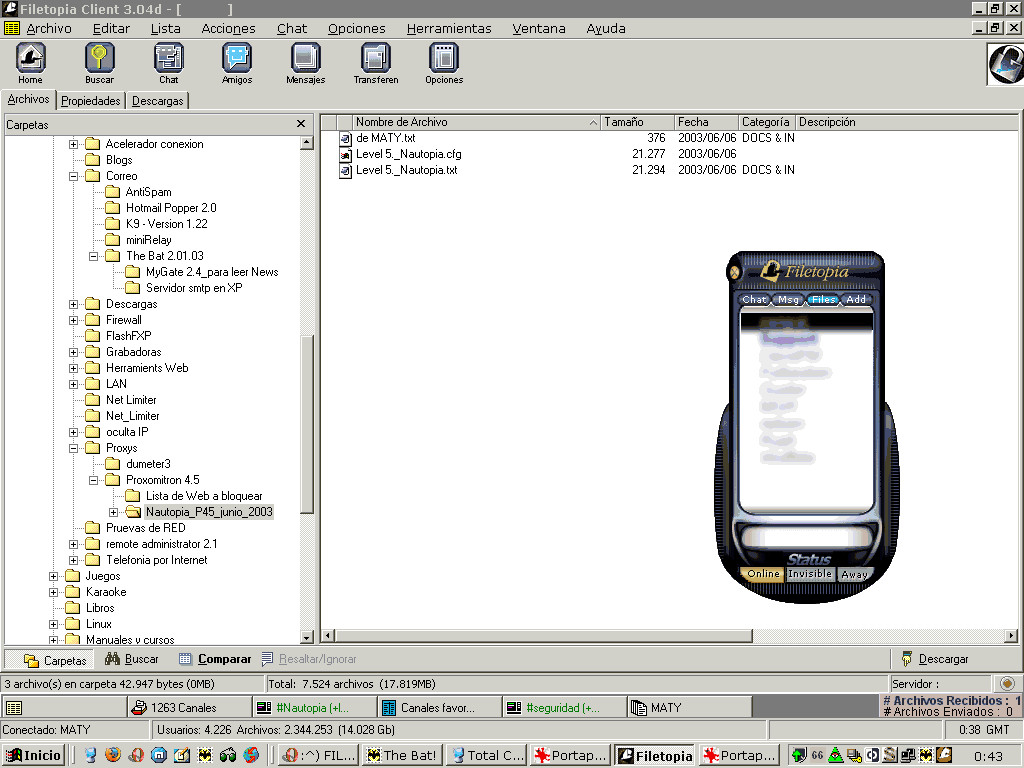This screenshot has height=768, width=1024.
Task: Set status to Invisible in Filetopia skin
Action: (810, 574)
